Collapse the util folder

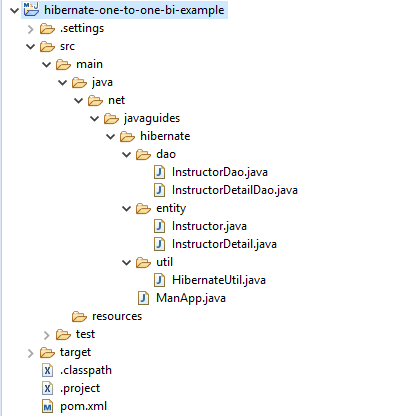click(x=127, y=263)
